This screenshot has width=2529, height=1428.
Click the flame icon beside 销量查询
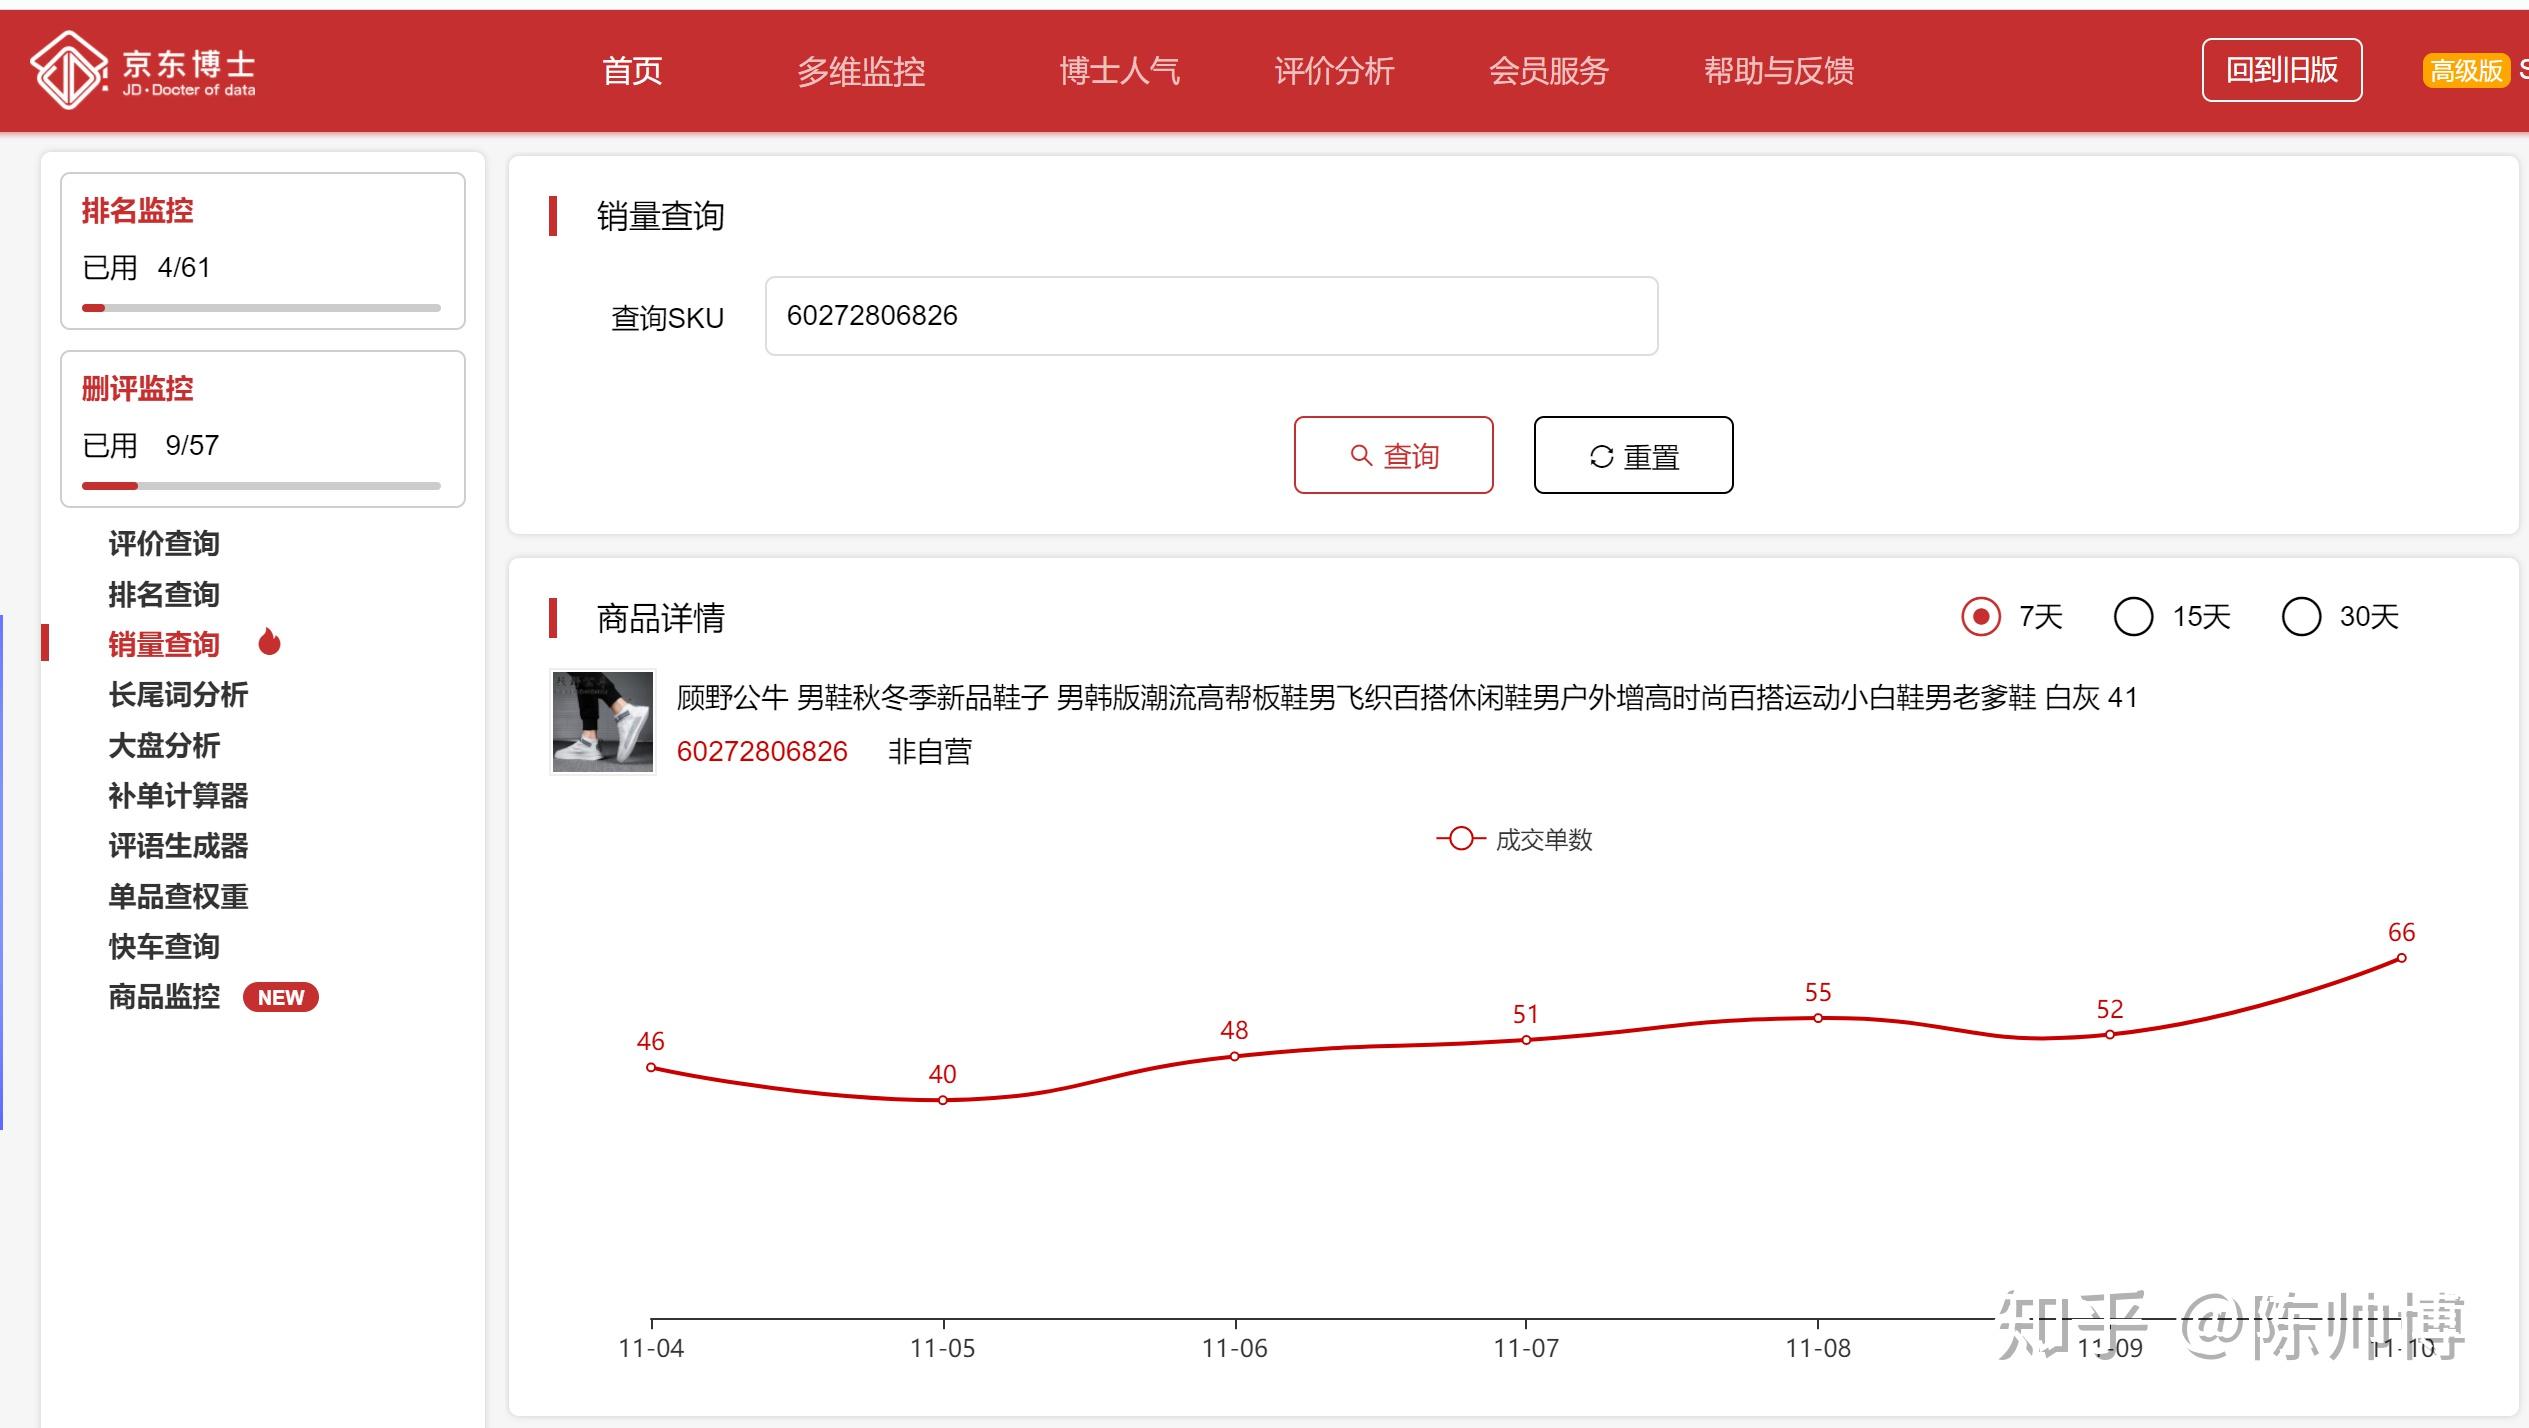pos(269,642)
